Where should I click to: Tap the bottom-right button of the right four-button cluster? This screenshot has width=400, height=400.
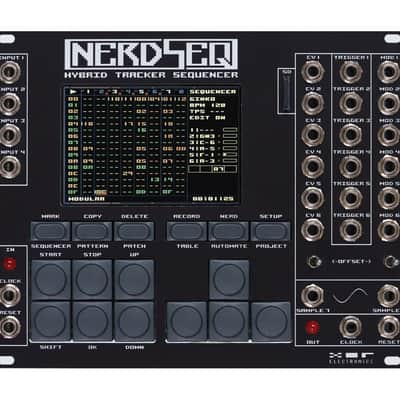pyautogui.click(x=271, y=322)
